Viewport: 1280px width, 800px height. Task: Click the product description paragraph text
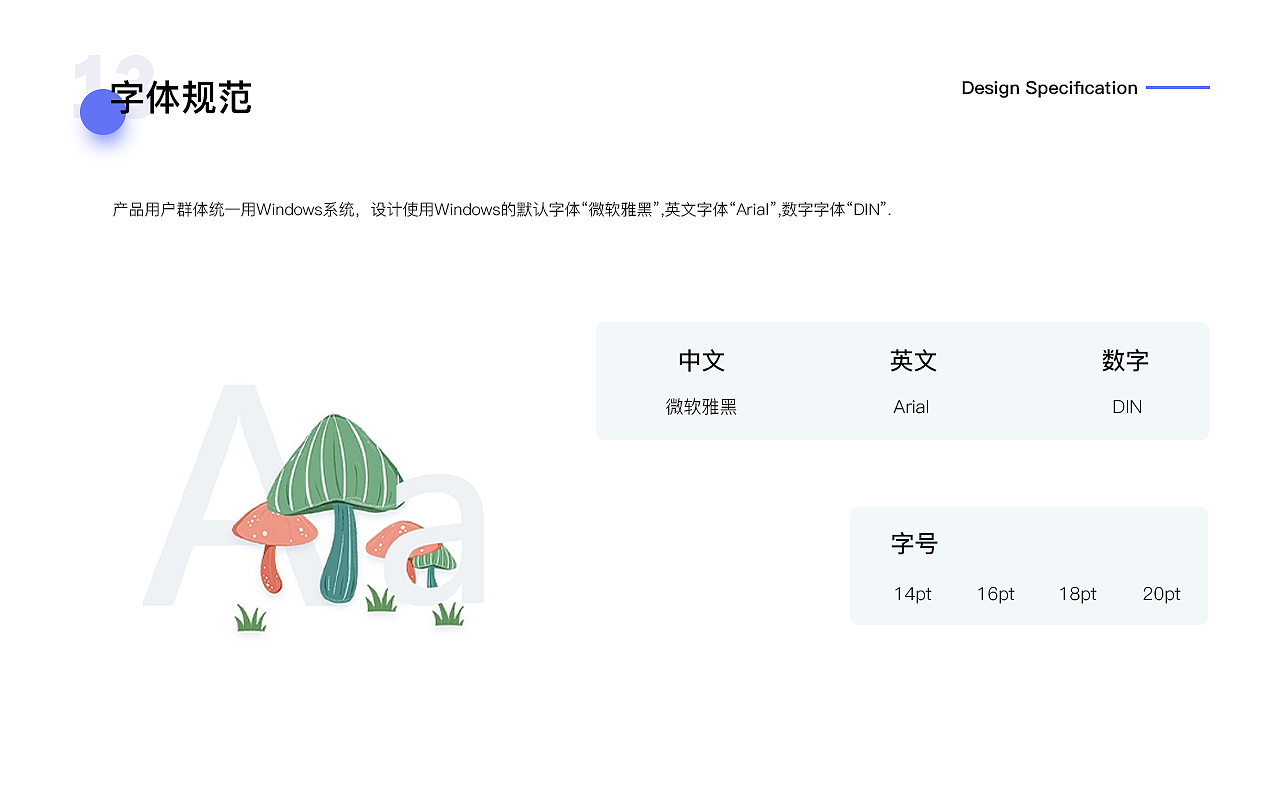coord(500,210)
